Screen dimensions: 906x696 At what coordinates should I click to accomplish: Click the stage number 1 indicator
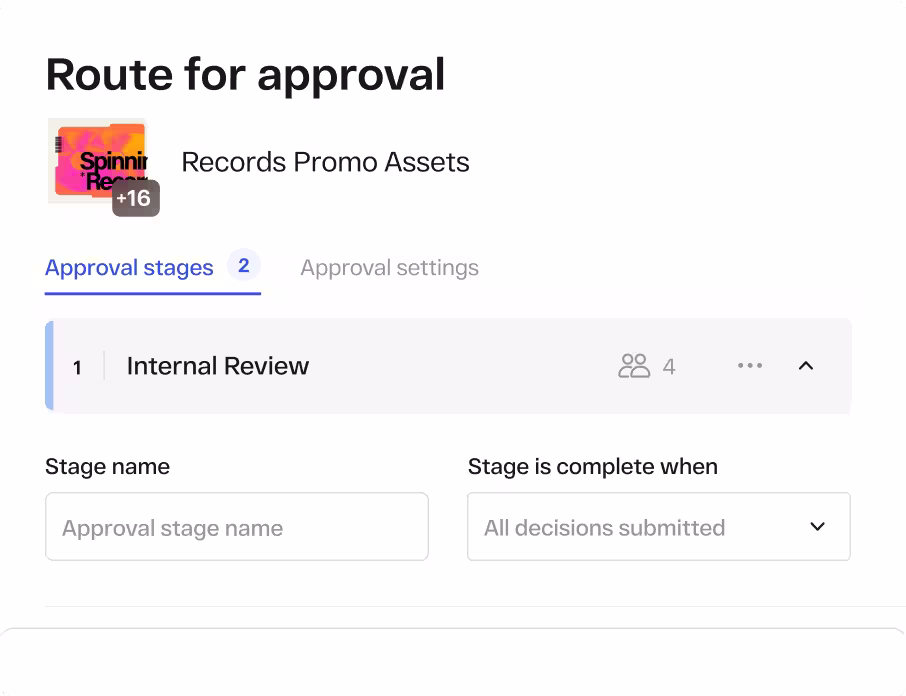[77, 367]
